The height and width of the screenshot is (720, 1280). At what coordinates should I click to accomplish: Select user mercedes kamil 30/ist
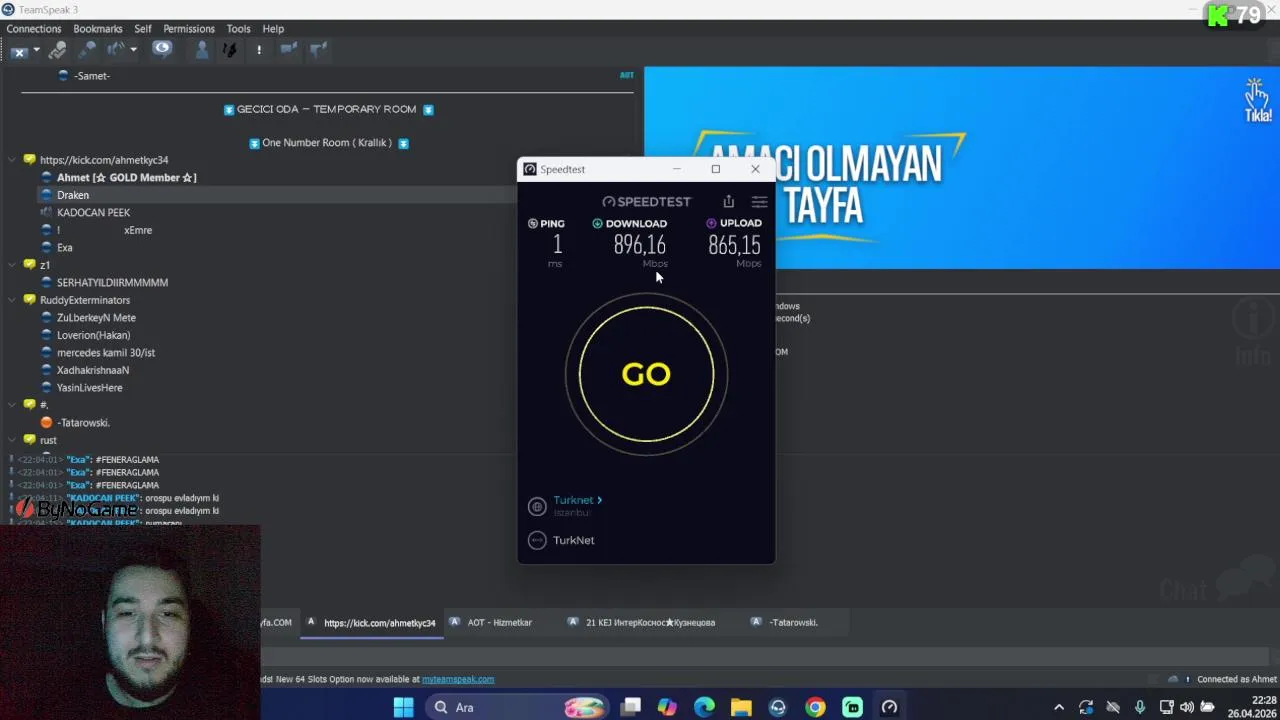105,353
